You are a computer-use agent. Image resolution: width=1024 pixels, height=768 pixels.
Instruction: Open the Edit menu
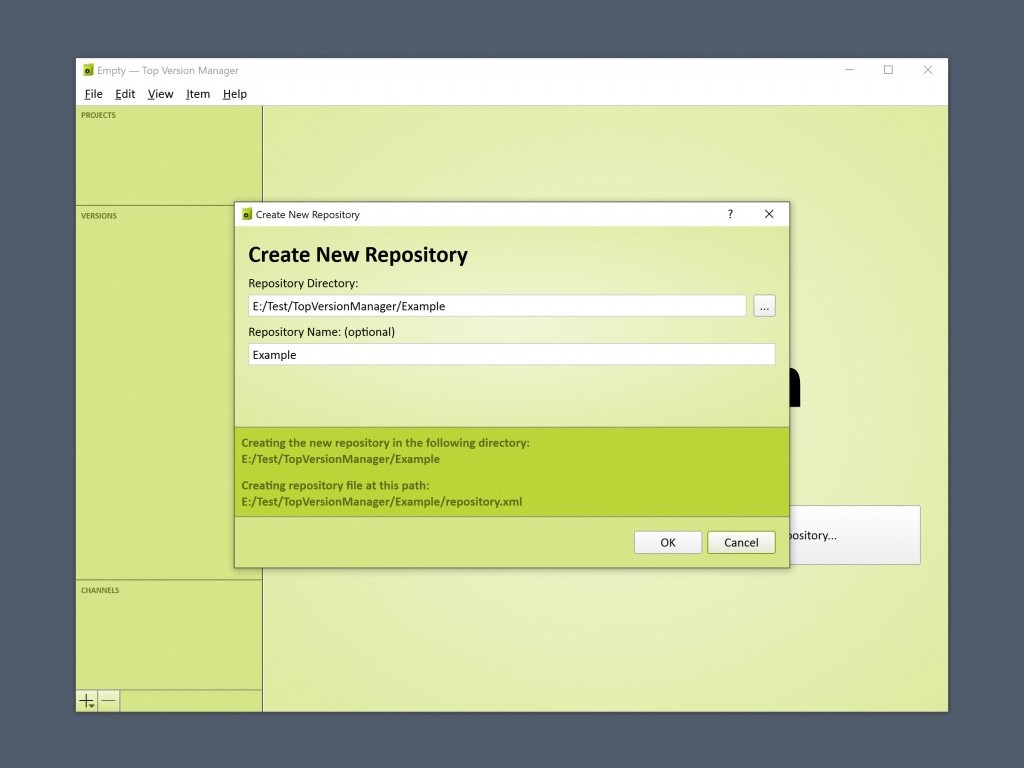tap(125, 94)
